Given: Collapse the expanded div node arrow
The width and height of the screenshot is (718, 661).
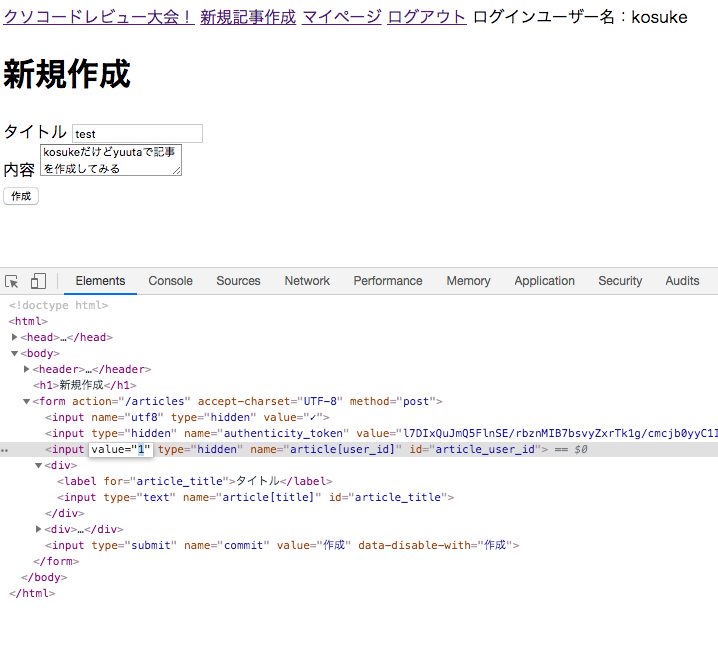Looking at the screenshot, I should tap(38, 466).
